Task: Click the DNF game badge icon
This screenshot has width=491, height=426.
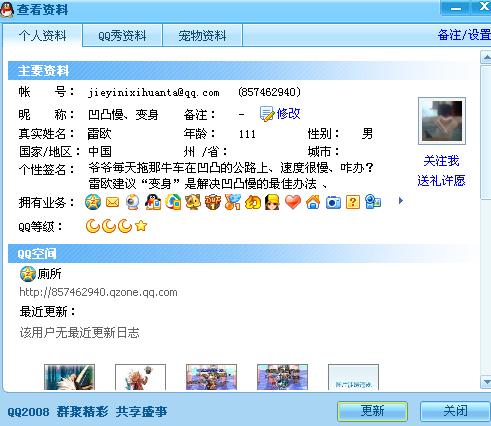Action: click(213, 202)
